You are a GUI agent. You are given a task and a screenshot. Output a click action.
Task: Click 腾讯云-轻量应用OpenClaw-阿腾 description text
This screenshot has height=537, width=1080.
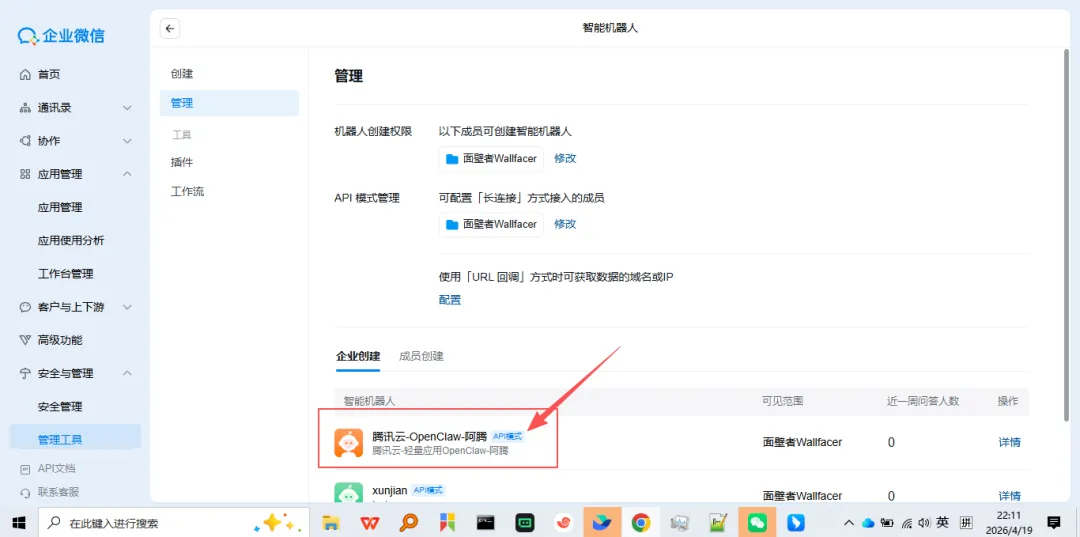click(440, 451)
